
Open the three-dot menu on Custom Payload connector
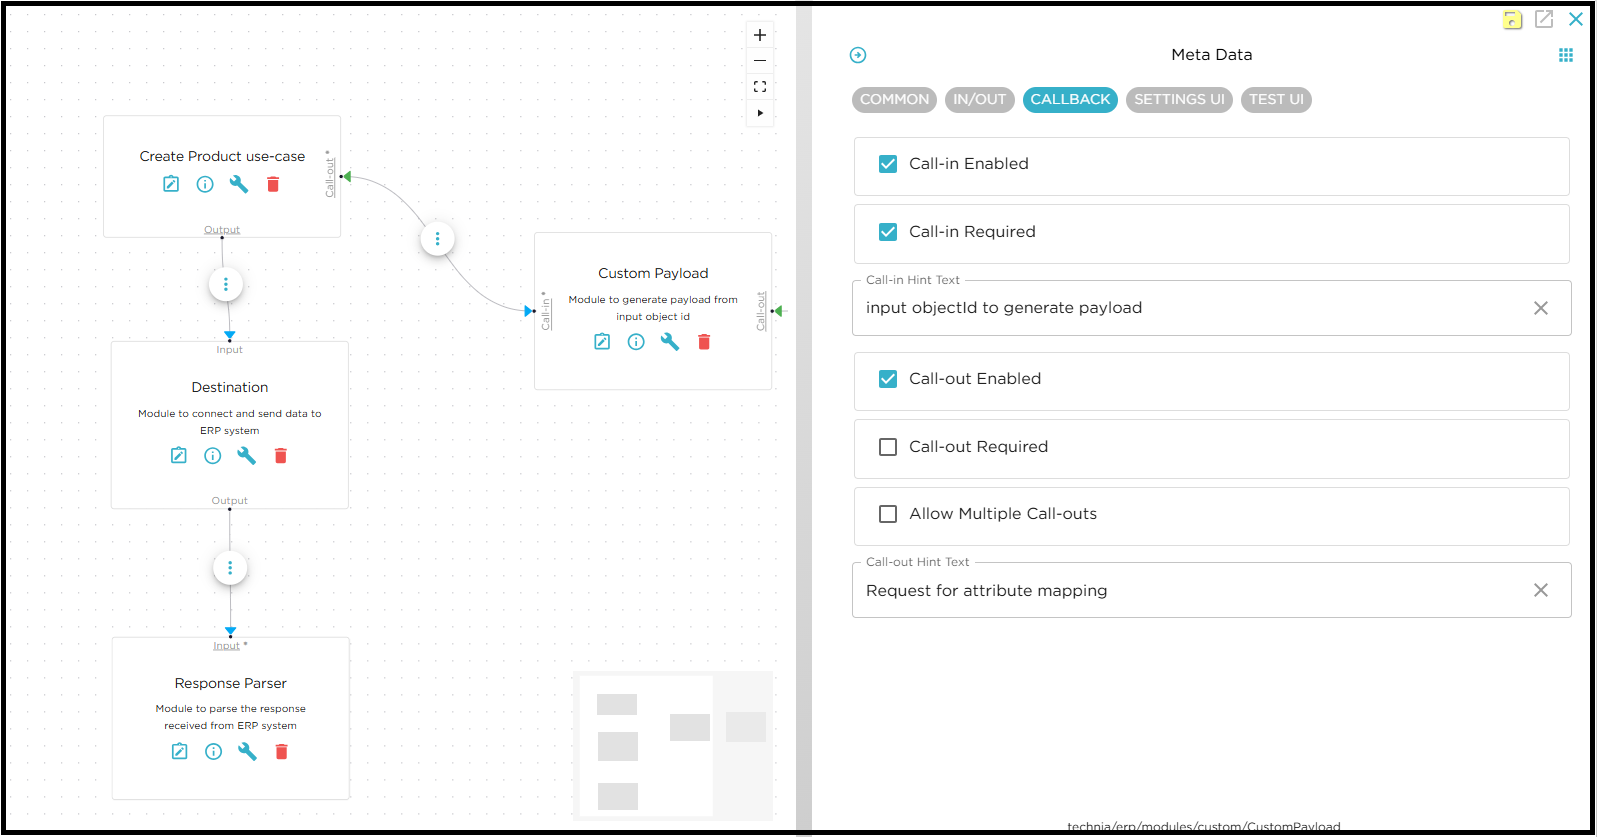click(438, 239)
